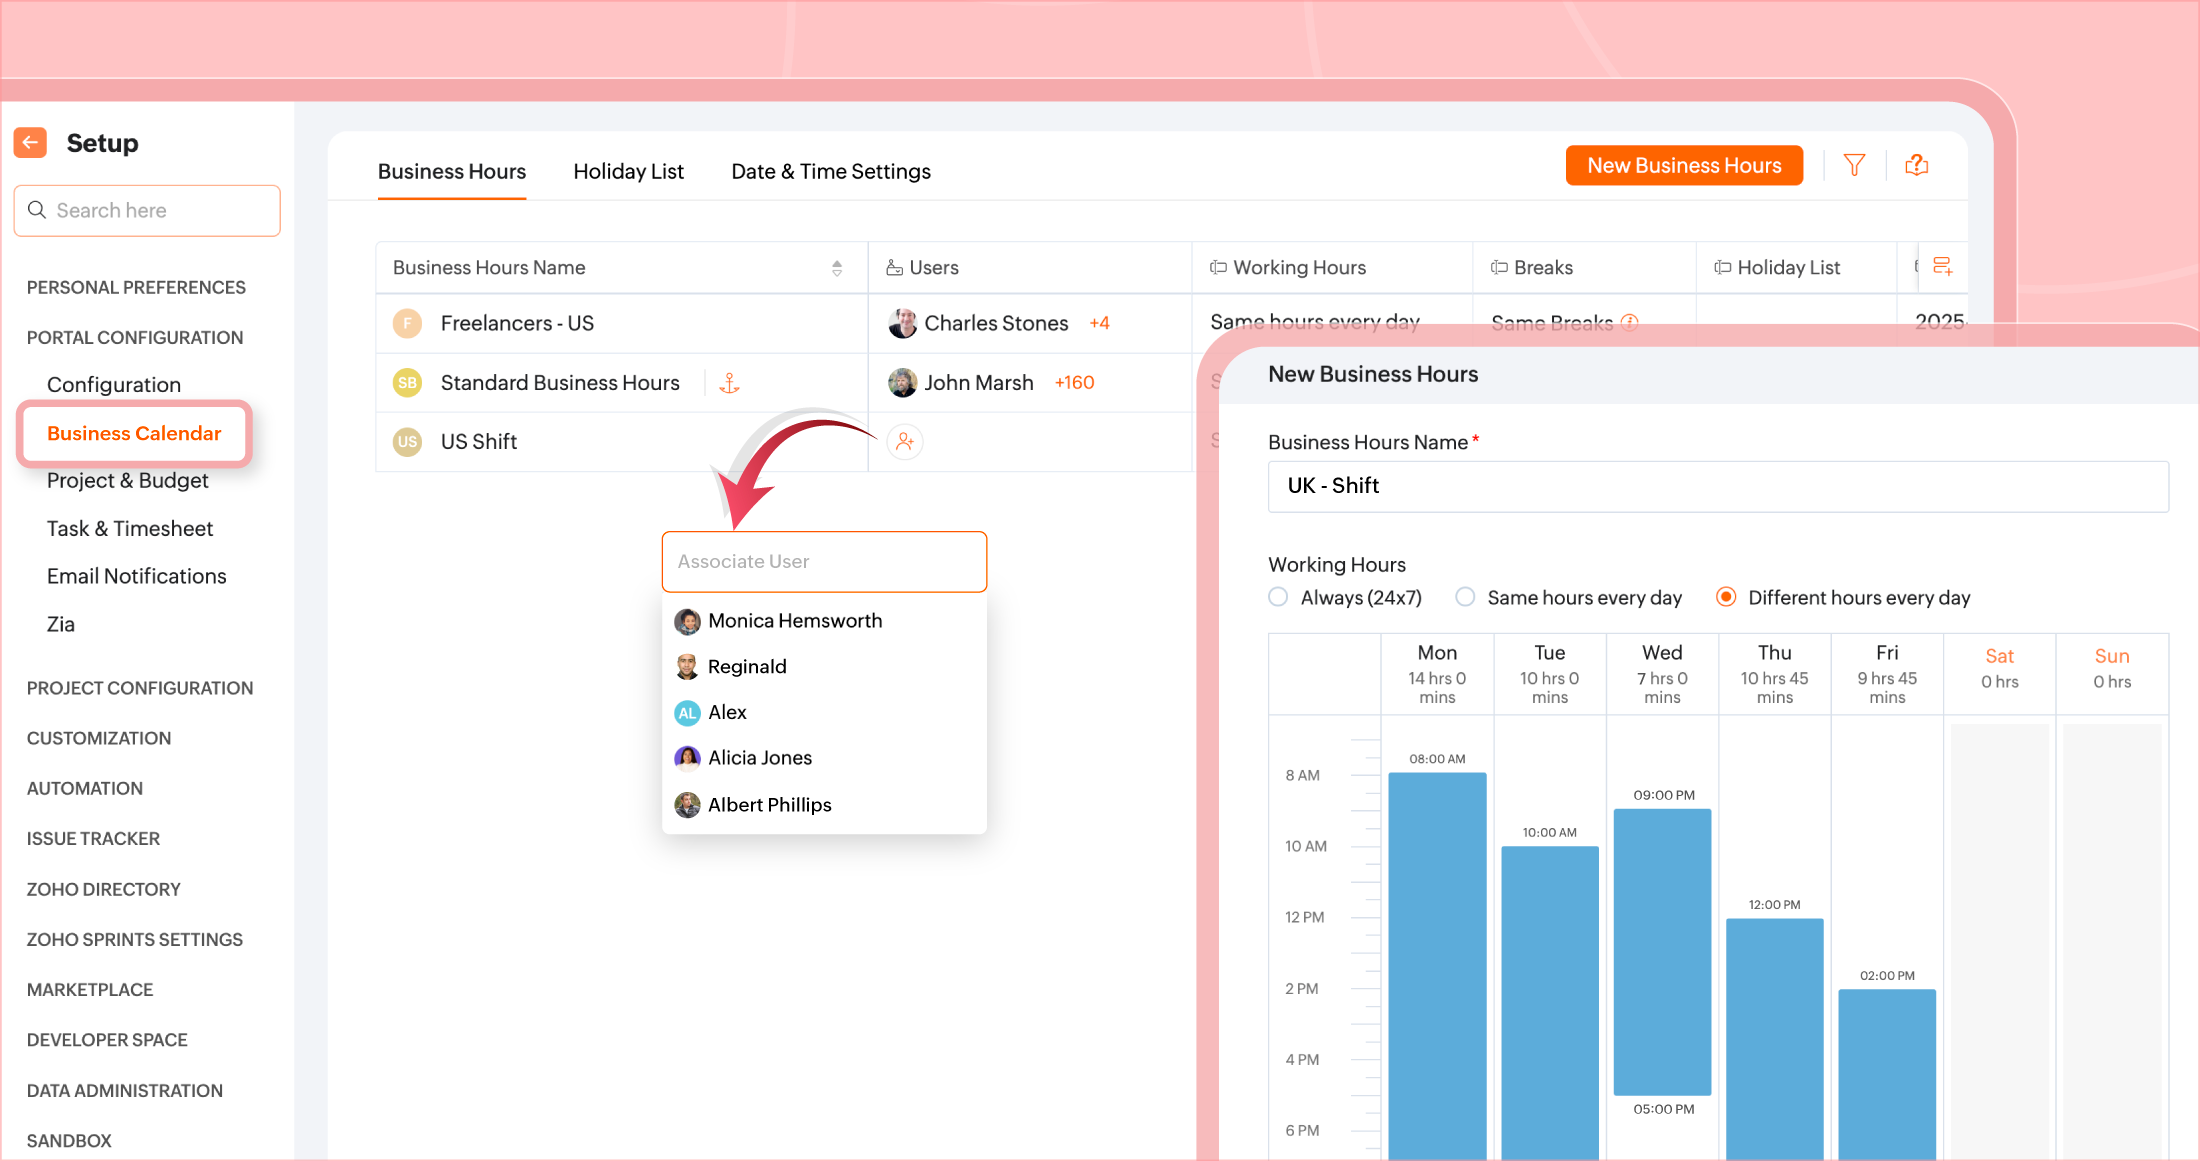Image resolution: width=2200 pixels, height=1161 pixels.
Task: Click the New Business Hours button
Action: click(x=1684, y=165)
